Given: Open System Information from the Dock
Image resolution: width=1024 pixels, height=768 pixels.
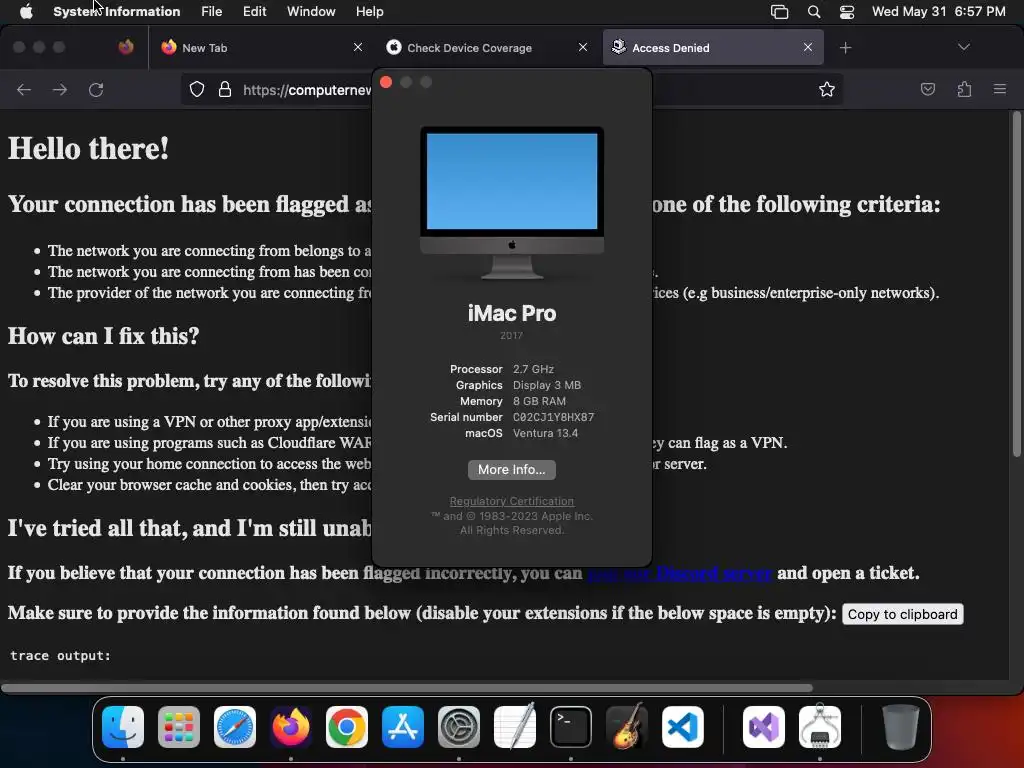Looking at the screenshot, I should pos(820,727).
